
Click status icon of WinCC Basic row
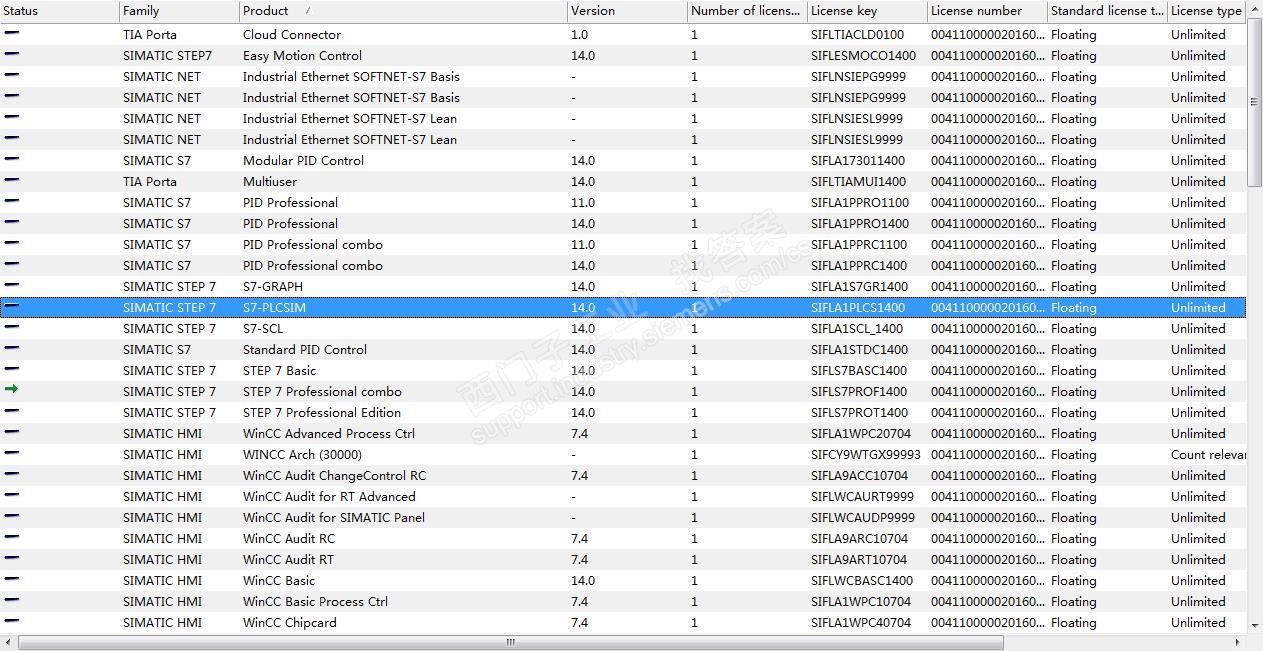click(x=12, y=579)
